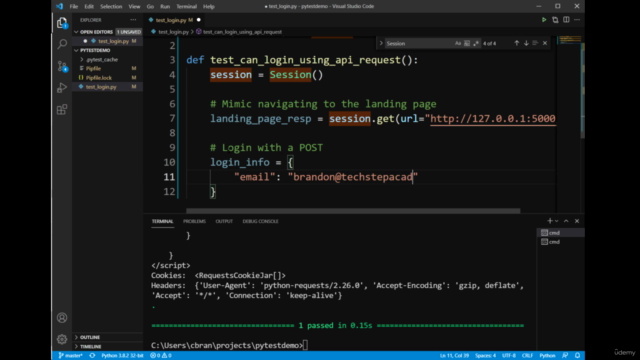
Task: Open the Accounts menu icon
Action: pos(62,318)
